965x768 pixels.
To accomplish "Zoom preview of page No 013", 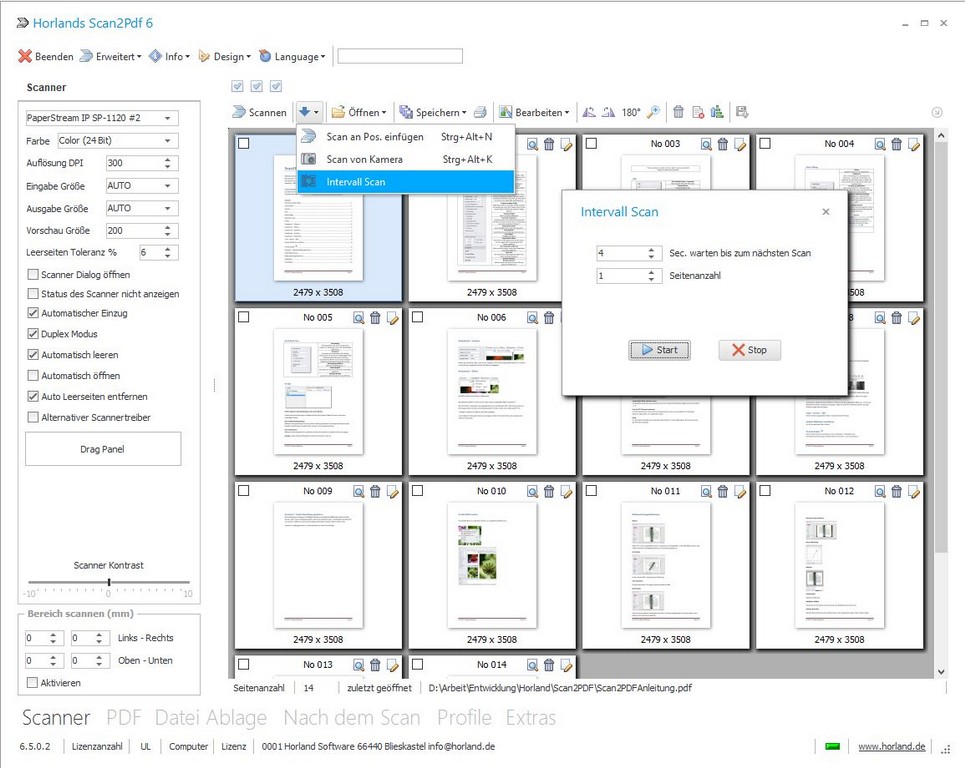I will pyautogui.click(x=359, y=665).
